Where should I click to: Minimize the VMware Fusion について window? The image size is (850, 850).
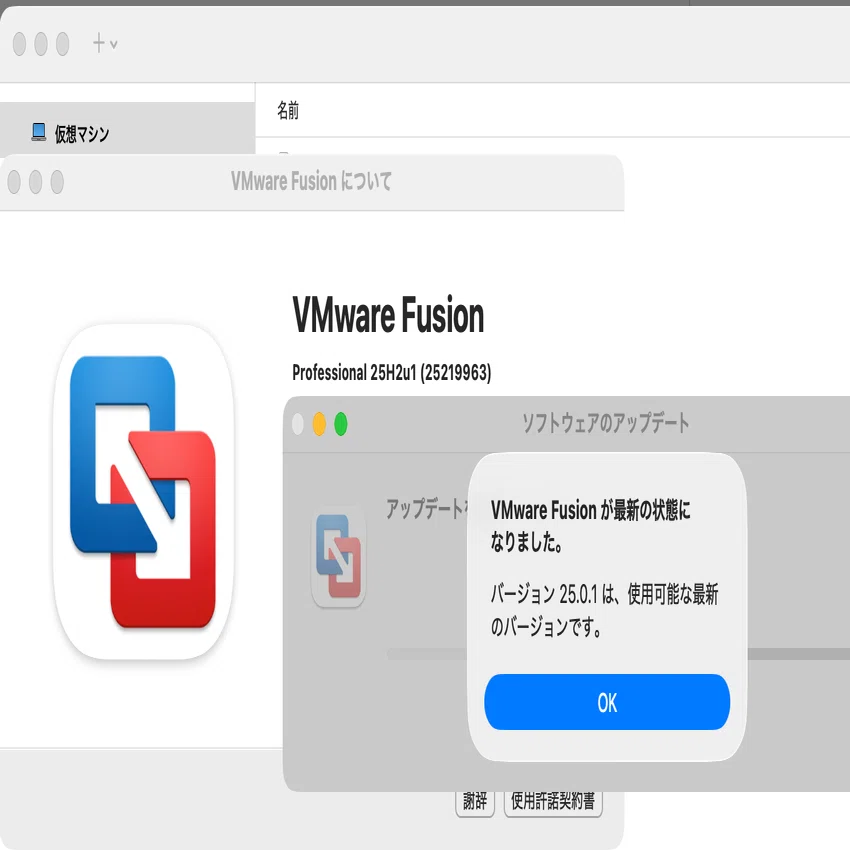(36, 182)
